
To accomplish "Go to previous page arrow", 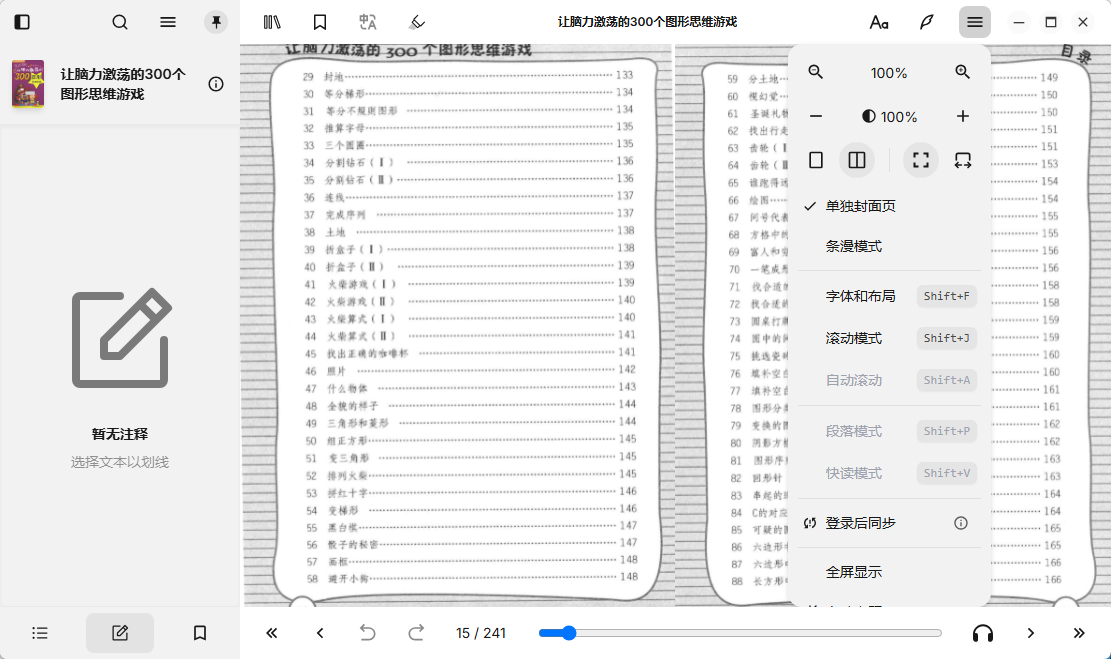I will (x=320, y=633).
